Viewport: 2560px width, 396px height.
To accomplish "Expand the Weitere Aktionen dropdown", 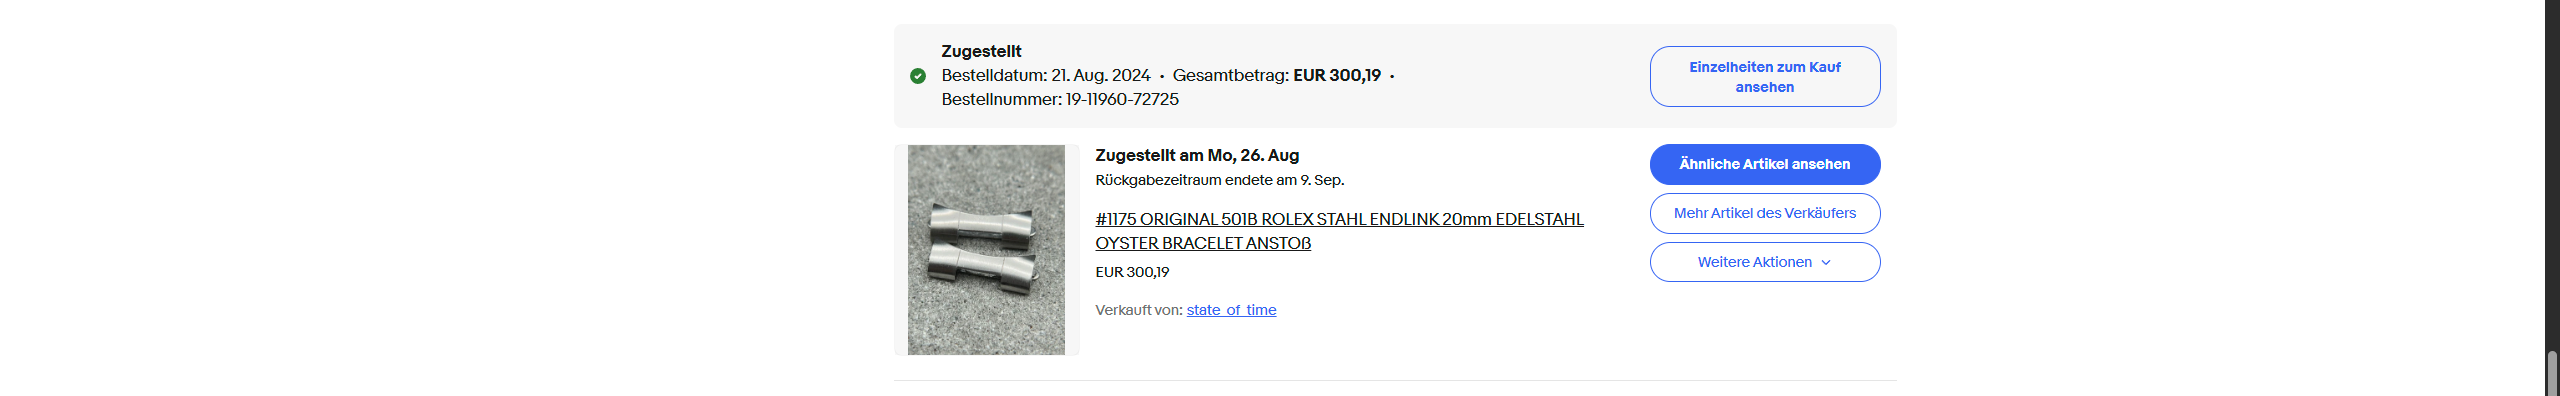I will tap(1764, 262).
